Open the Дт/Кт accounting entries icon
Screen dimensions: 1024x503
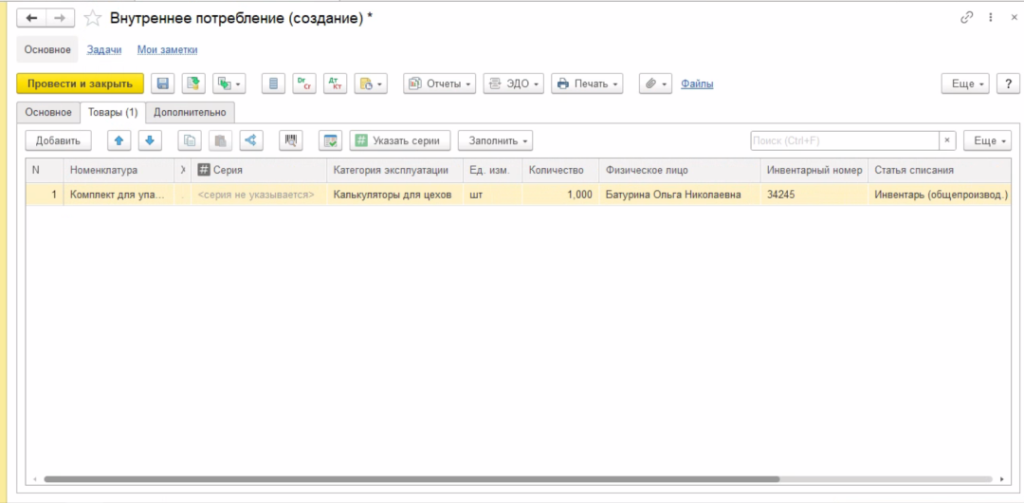(335, 84)
